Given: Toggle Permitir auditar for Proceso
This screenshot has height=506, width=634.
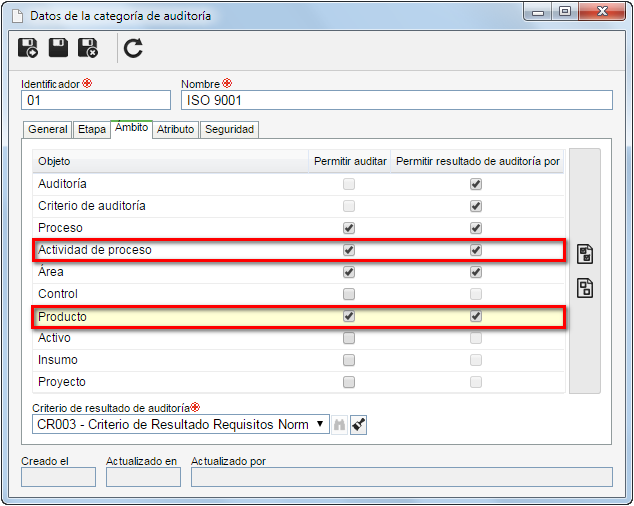Looking at the screenshot, I should point(349,228).
